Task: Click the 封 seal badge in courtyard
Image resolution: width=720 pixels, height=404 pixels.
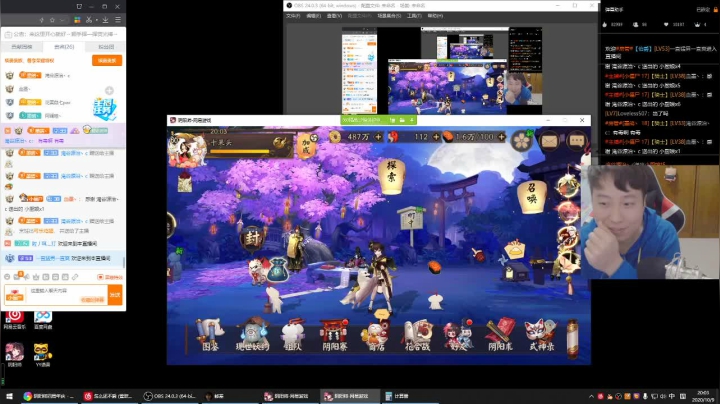Action: point(252,238)
